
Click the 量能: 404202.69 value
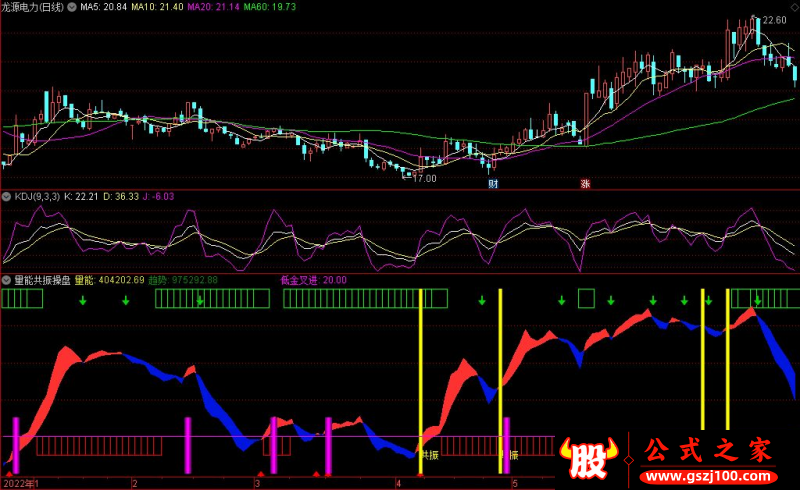coord(110,280)
